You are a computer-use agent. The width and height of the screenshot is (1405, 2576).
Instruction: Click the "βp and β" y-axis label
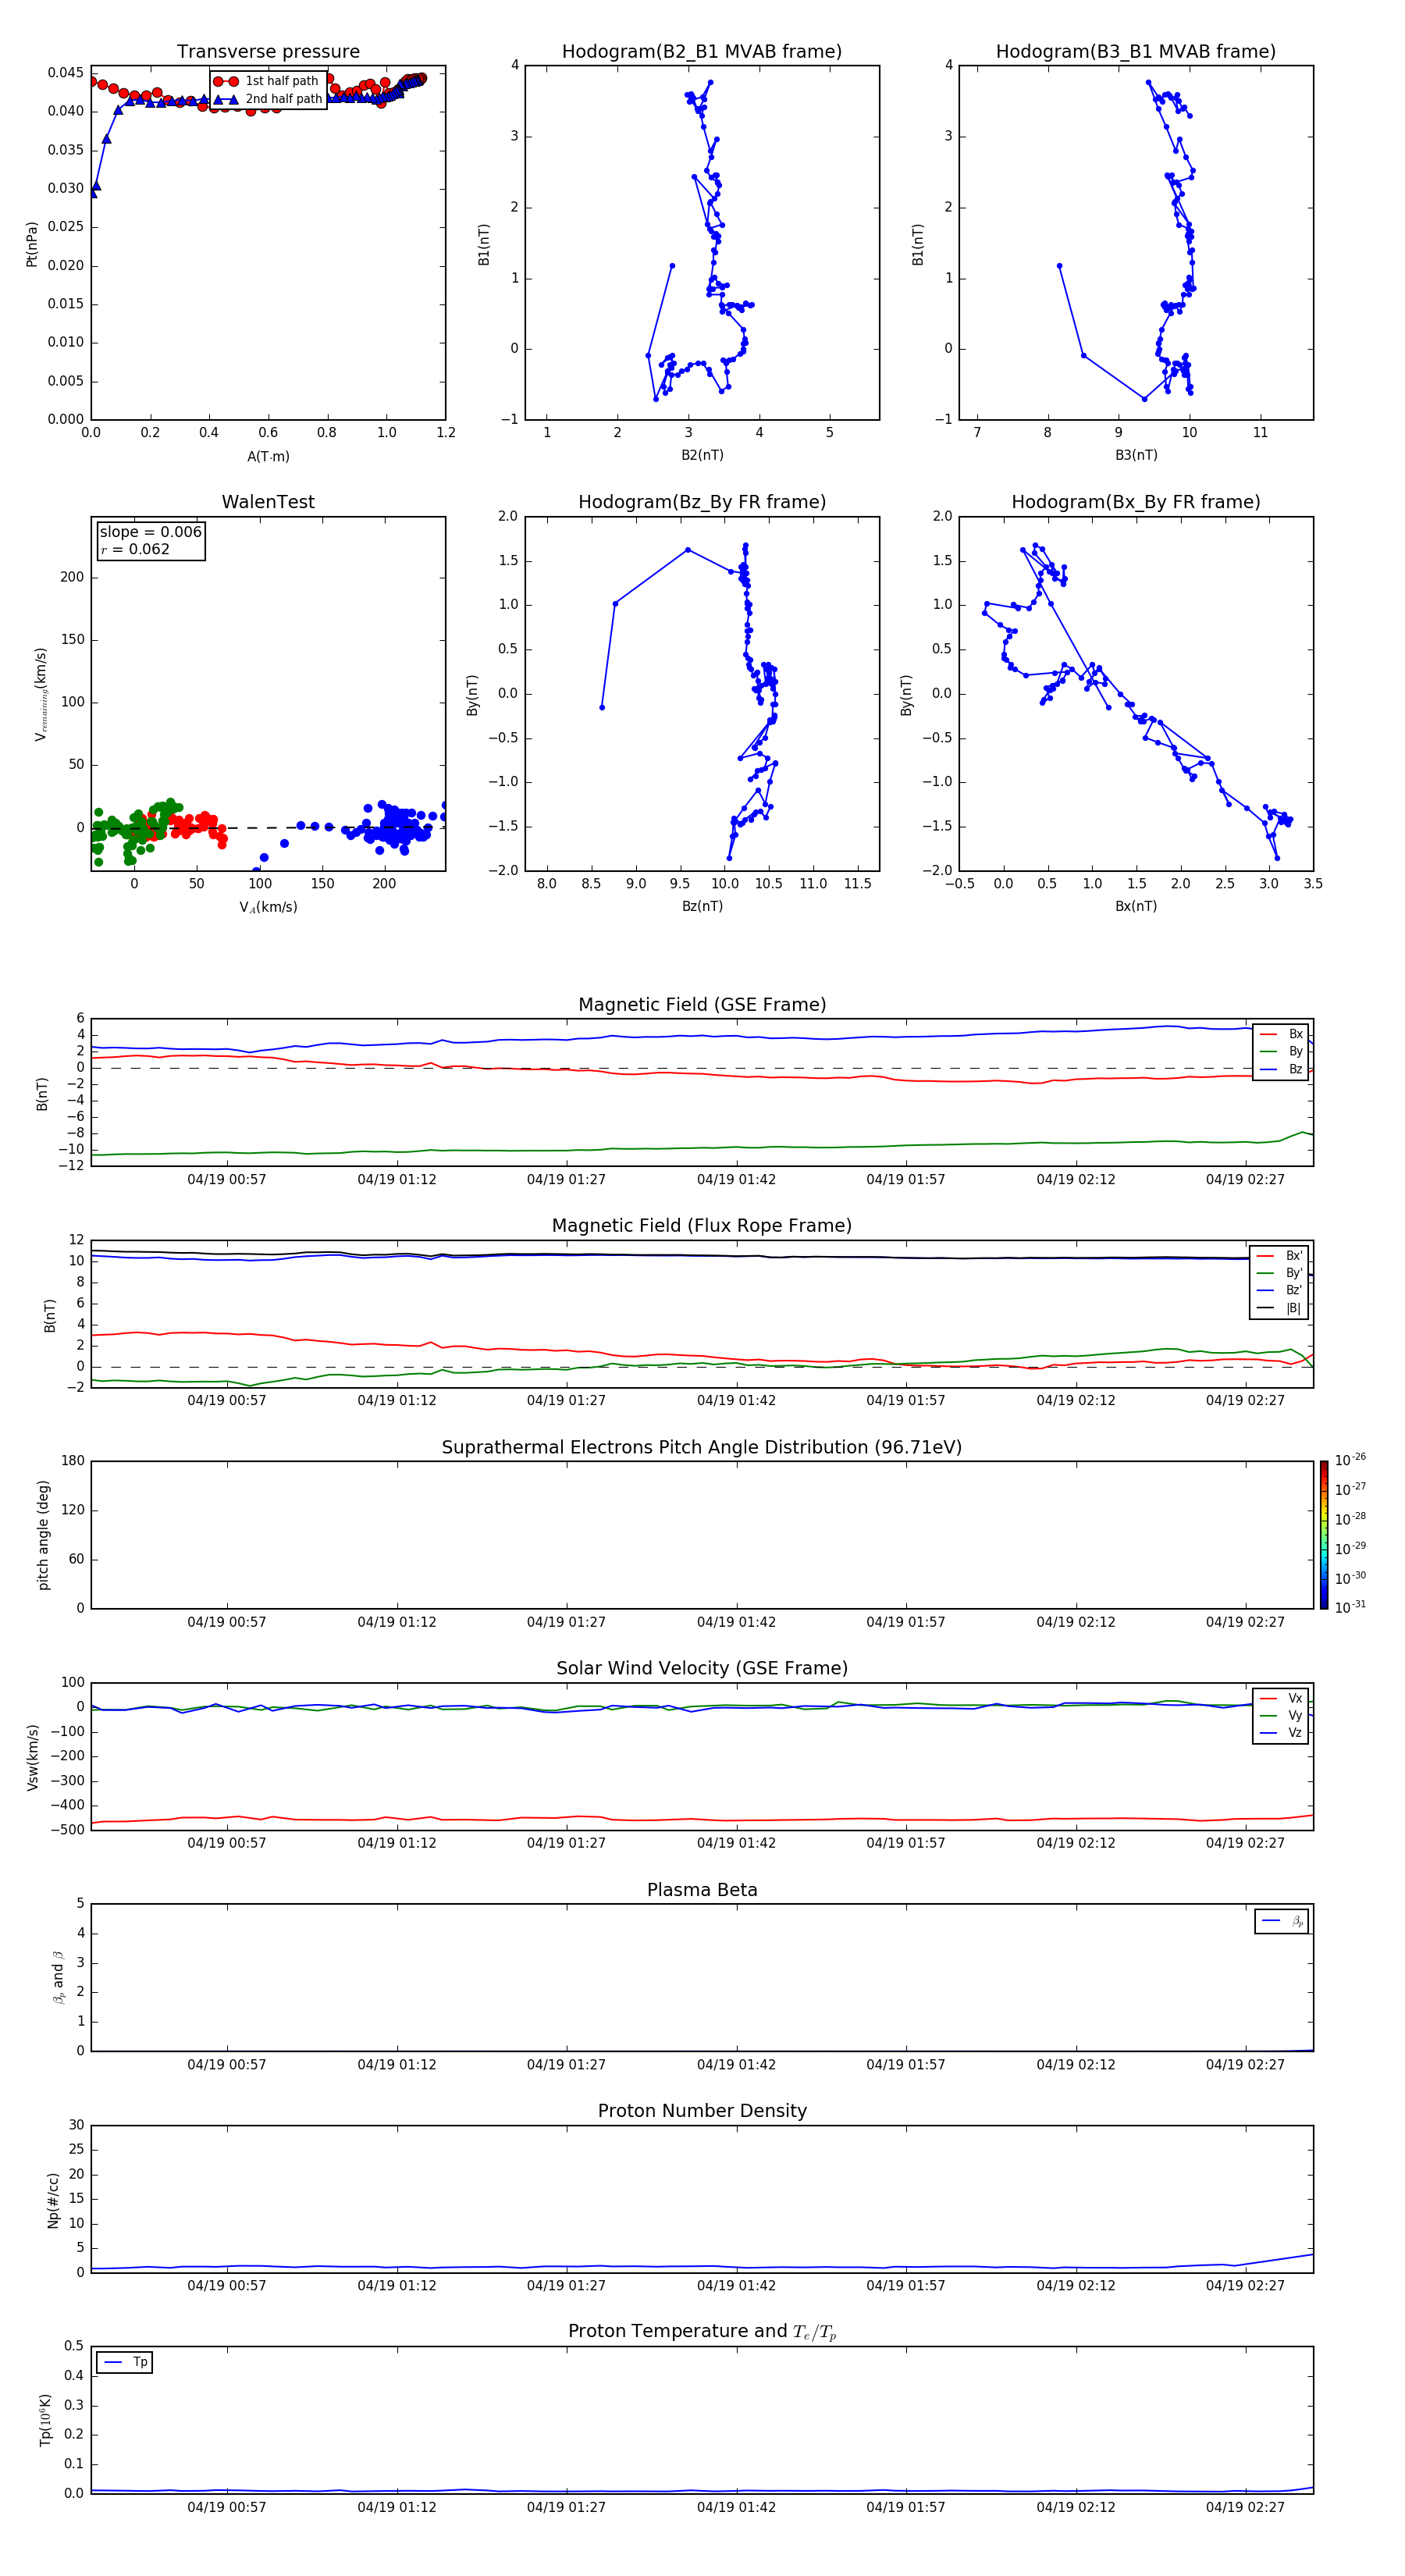pos(58,1978)
